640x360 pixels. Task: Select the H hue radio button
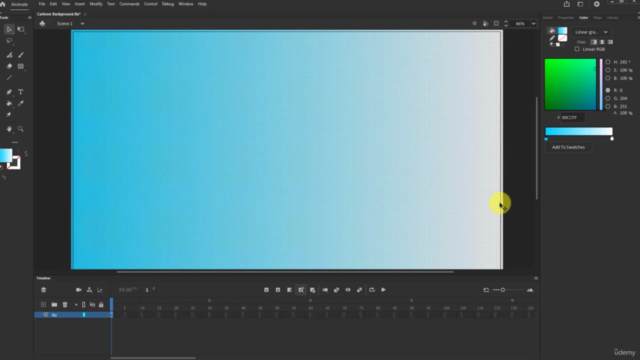point(608,62)
